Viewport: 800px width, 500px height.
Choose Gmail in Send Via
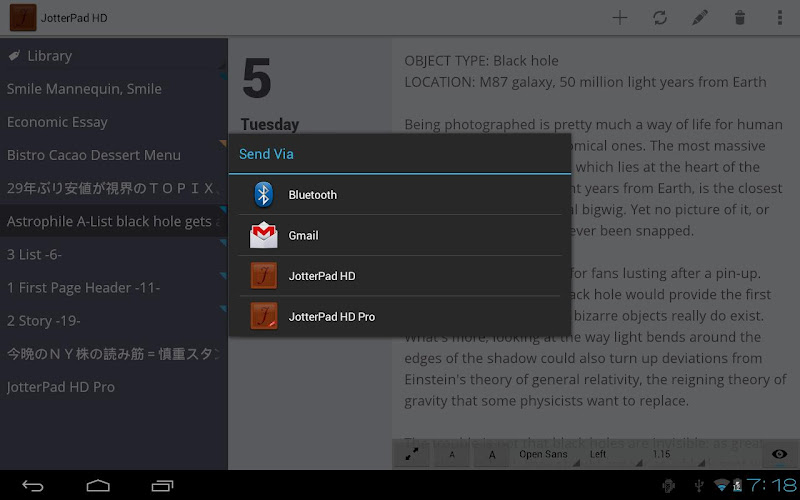(x=400, y=235)
